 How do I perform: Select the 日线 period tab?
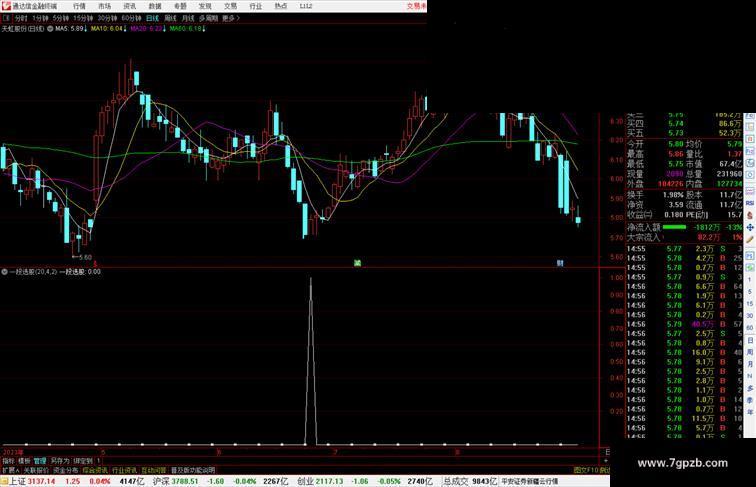(152, 18)
